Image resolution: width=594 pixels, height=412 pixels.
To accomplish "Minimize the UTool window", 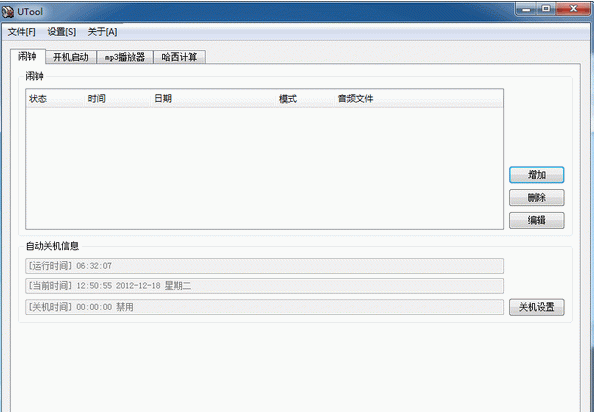I will tap(527, 9).
